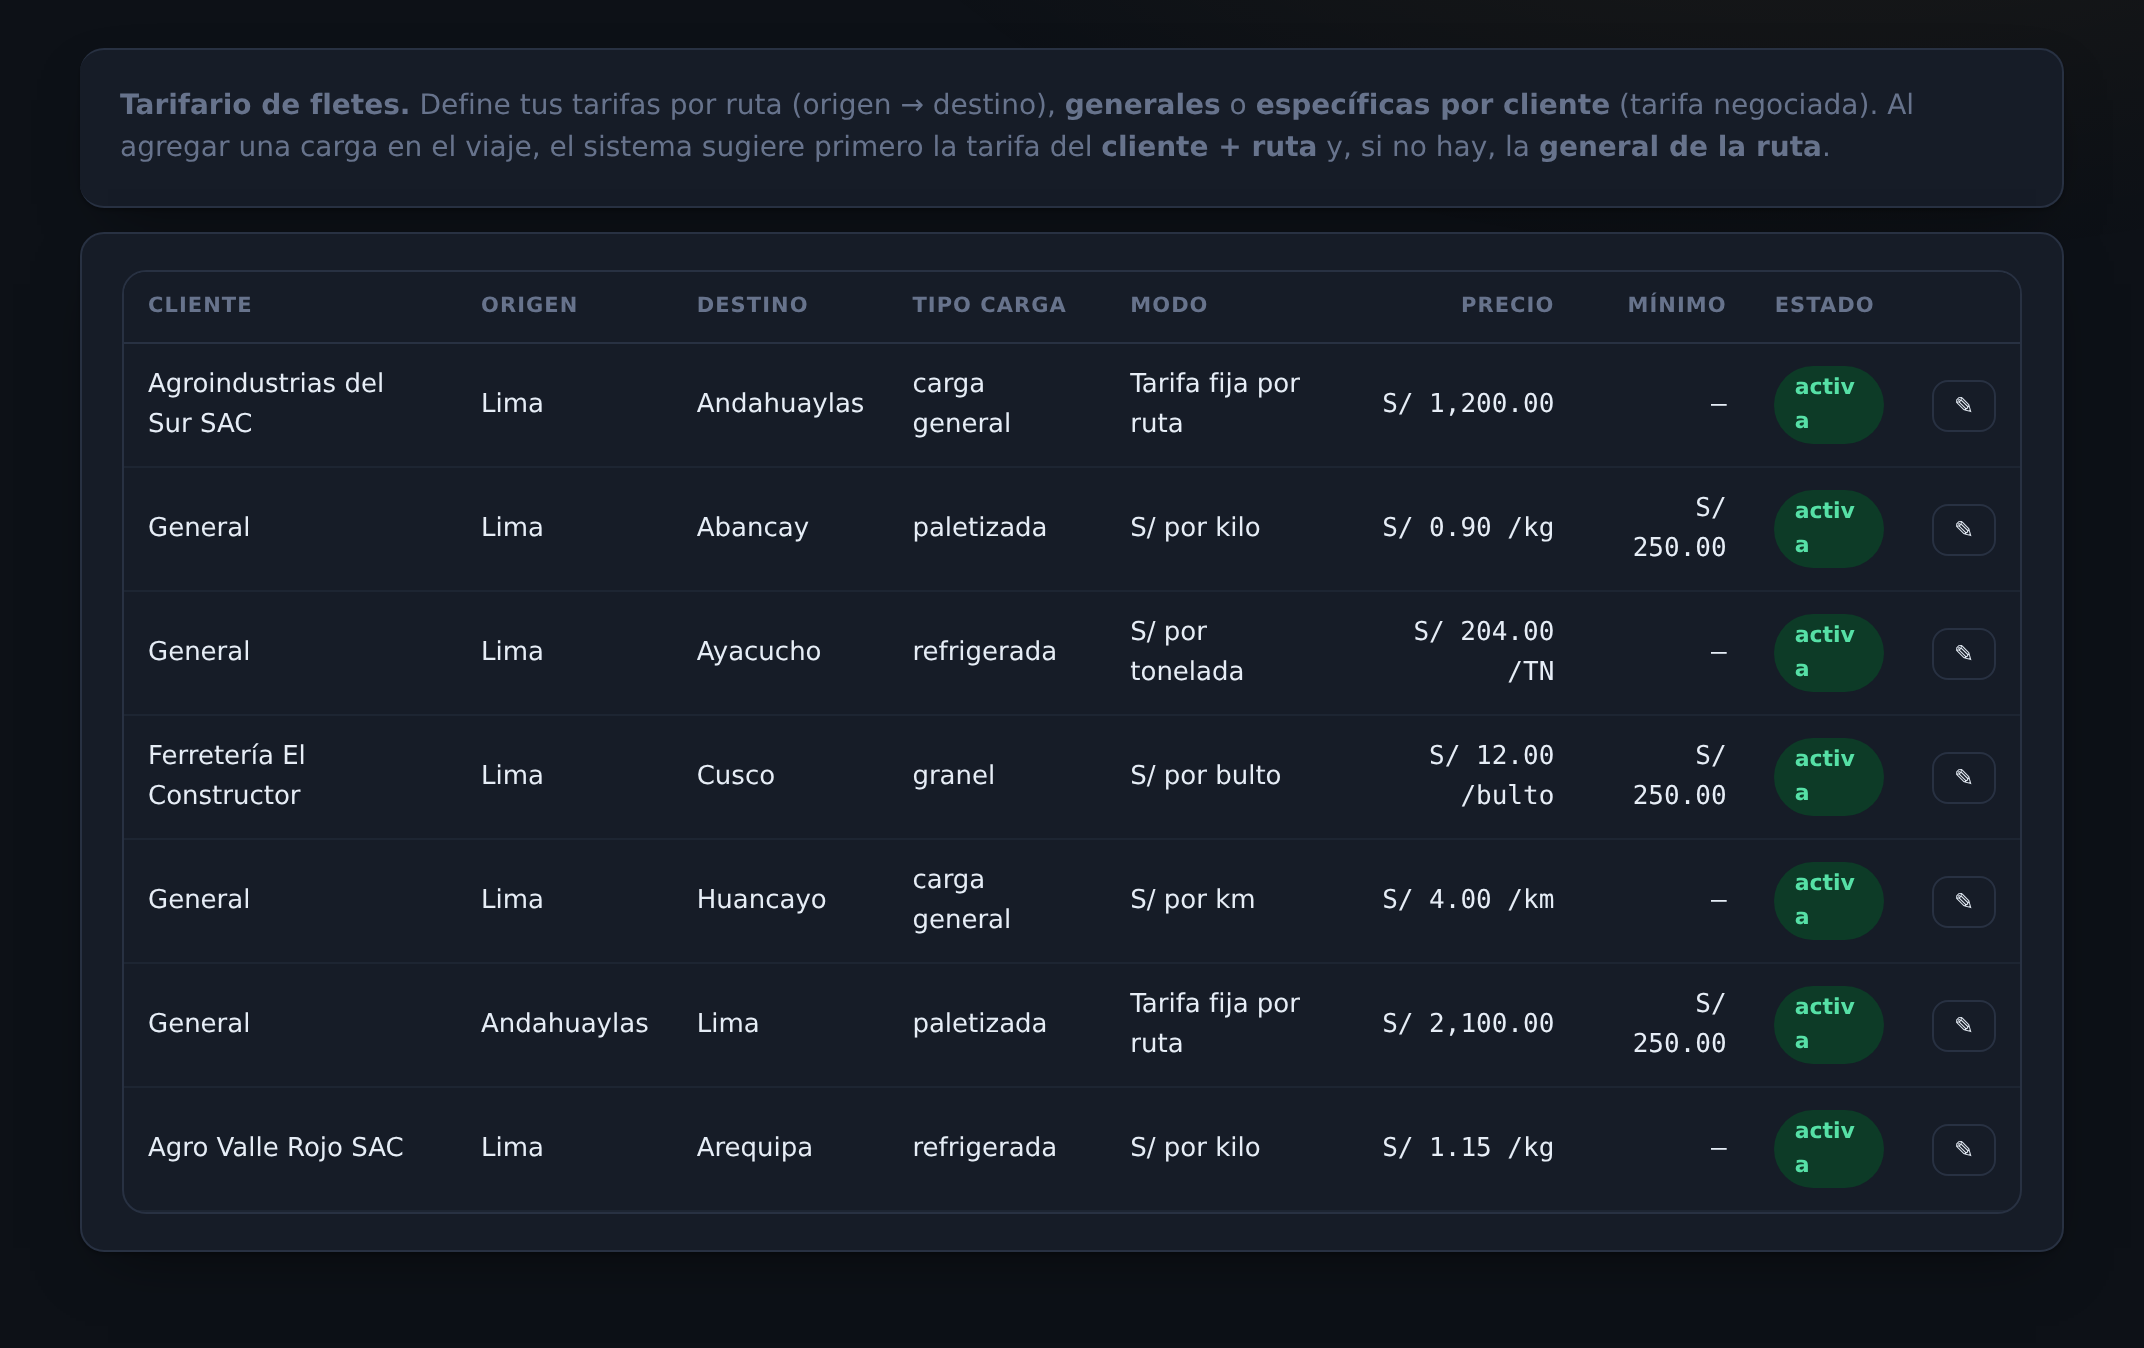
Task: Click activa badge in Andahuaylas–Lima row
Action: point(1828,1025)
